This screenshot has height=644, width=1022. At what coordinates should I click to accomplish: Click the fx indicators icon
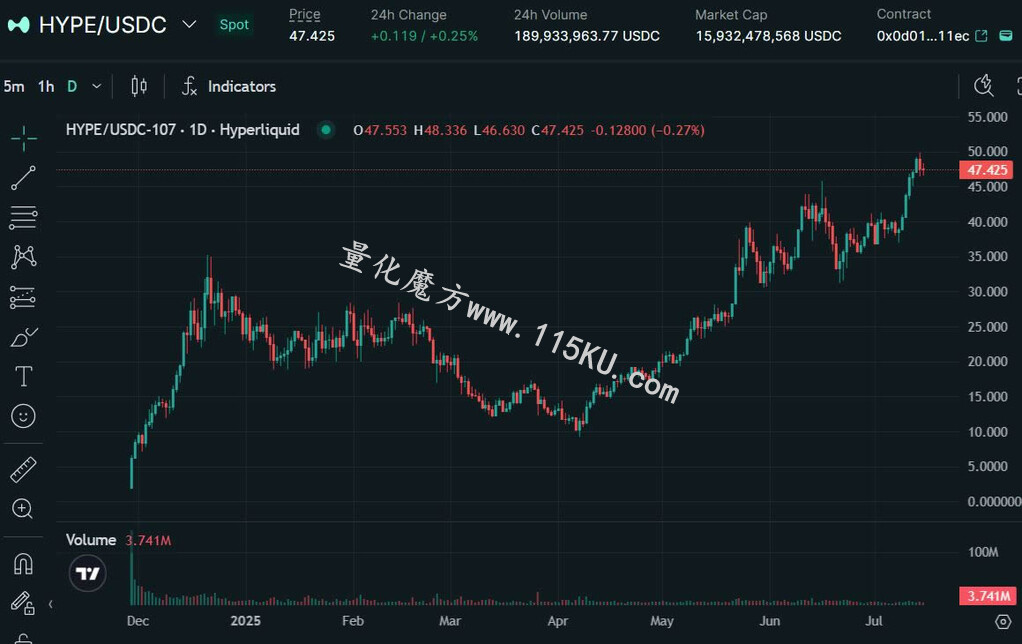189,86
